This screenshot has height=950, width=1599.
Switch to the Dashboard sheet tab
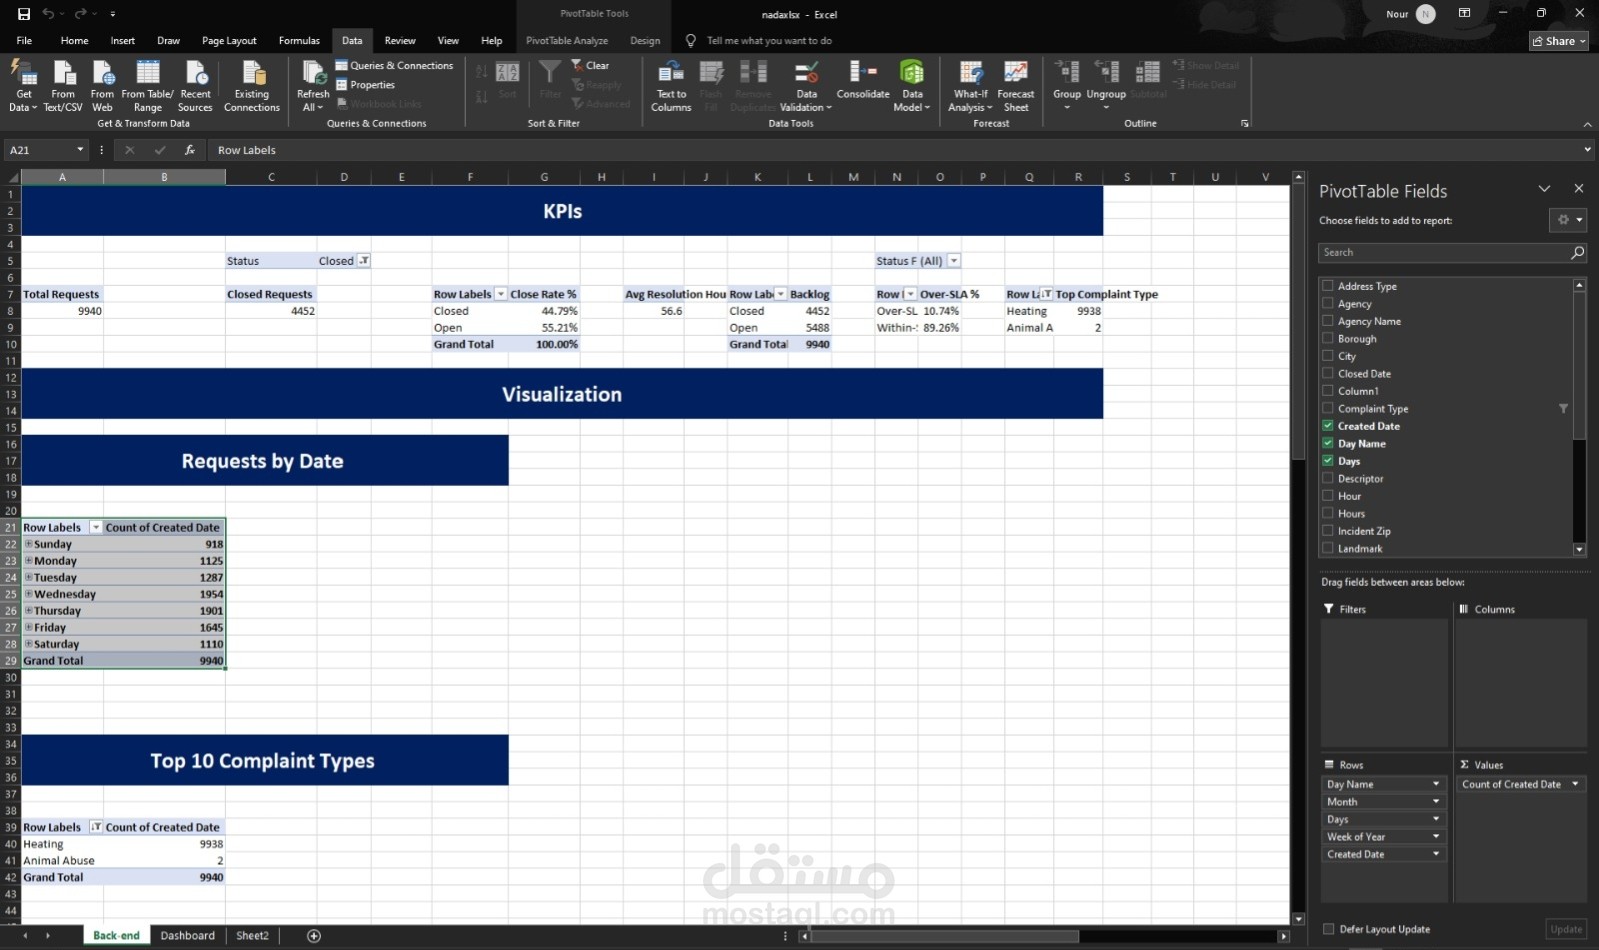click(188, 936)
